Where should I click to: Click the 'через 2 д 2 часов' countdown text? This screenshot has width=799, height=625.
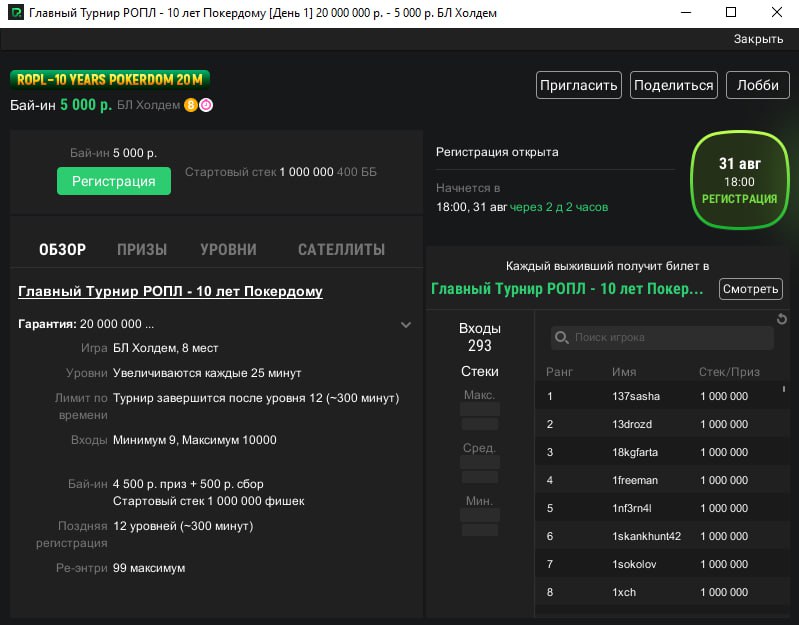[559, 207]
